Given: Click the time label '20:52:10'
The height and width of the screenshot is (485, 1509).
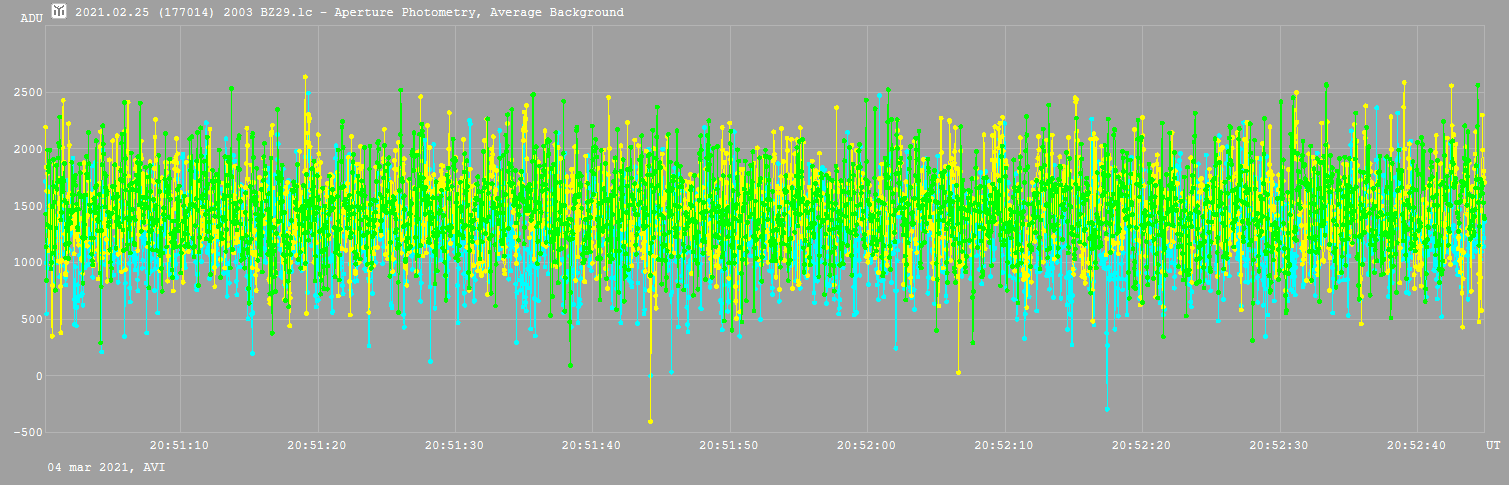Looking at the screenshot, I should pyautogui.click(x=1004, y=444).
